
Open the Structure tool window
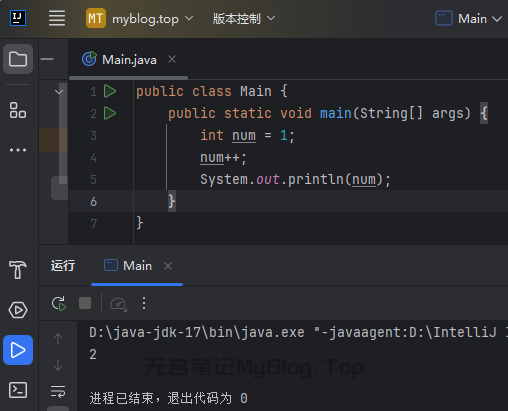tap(18, 110)
